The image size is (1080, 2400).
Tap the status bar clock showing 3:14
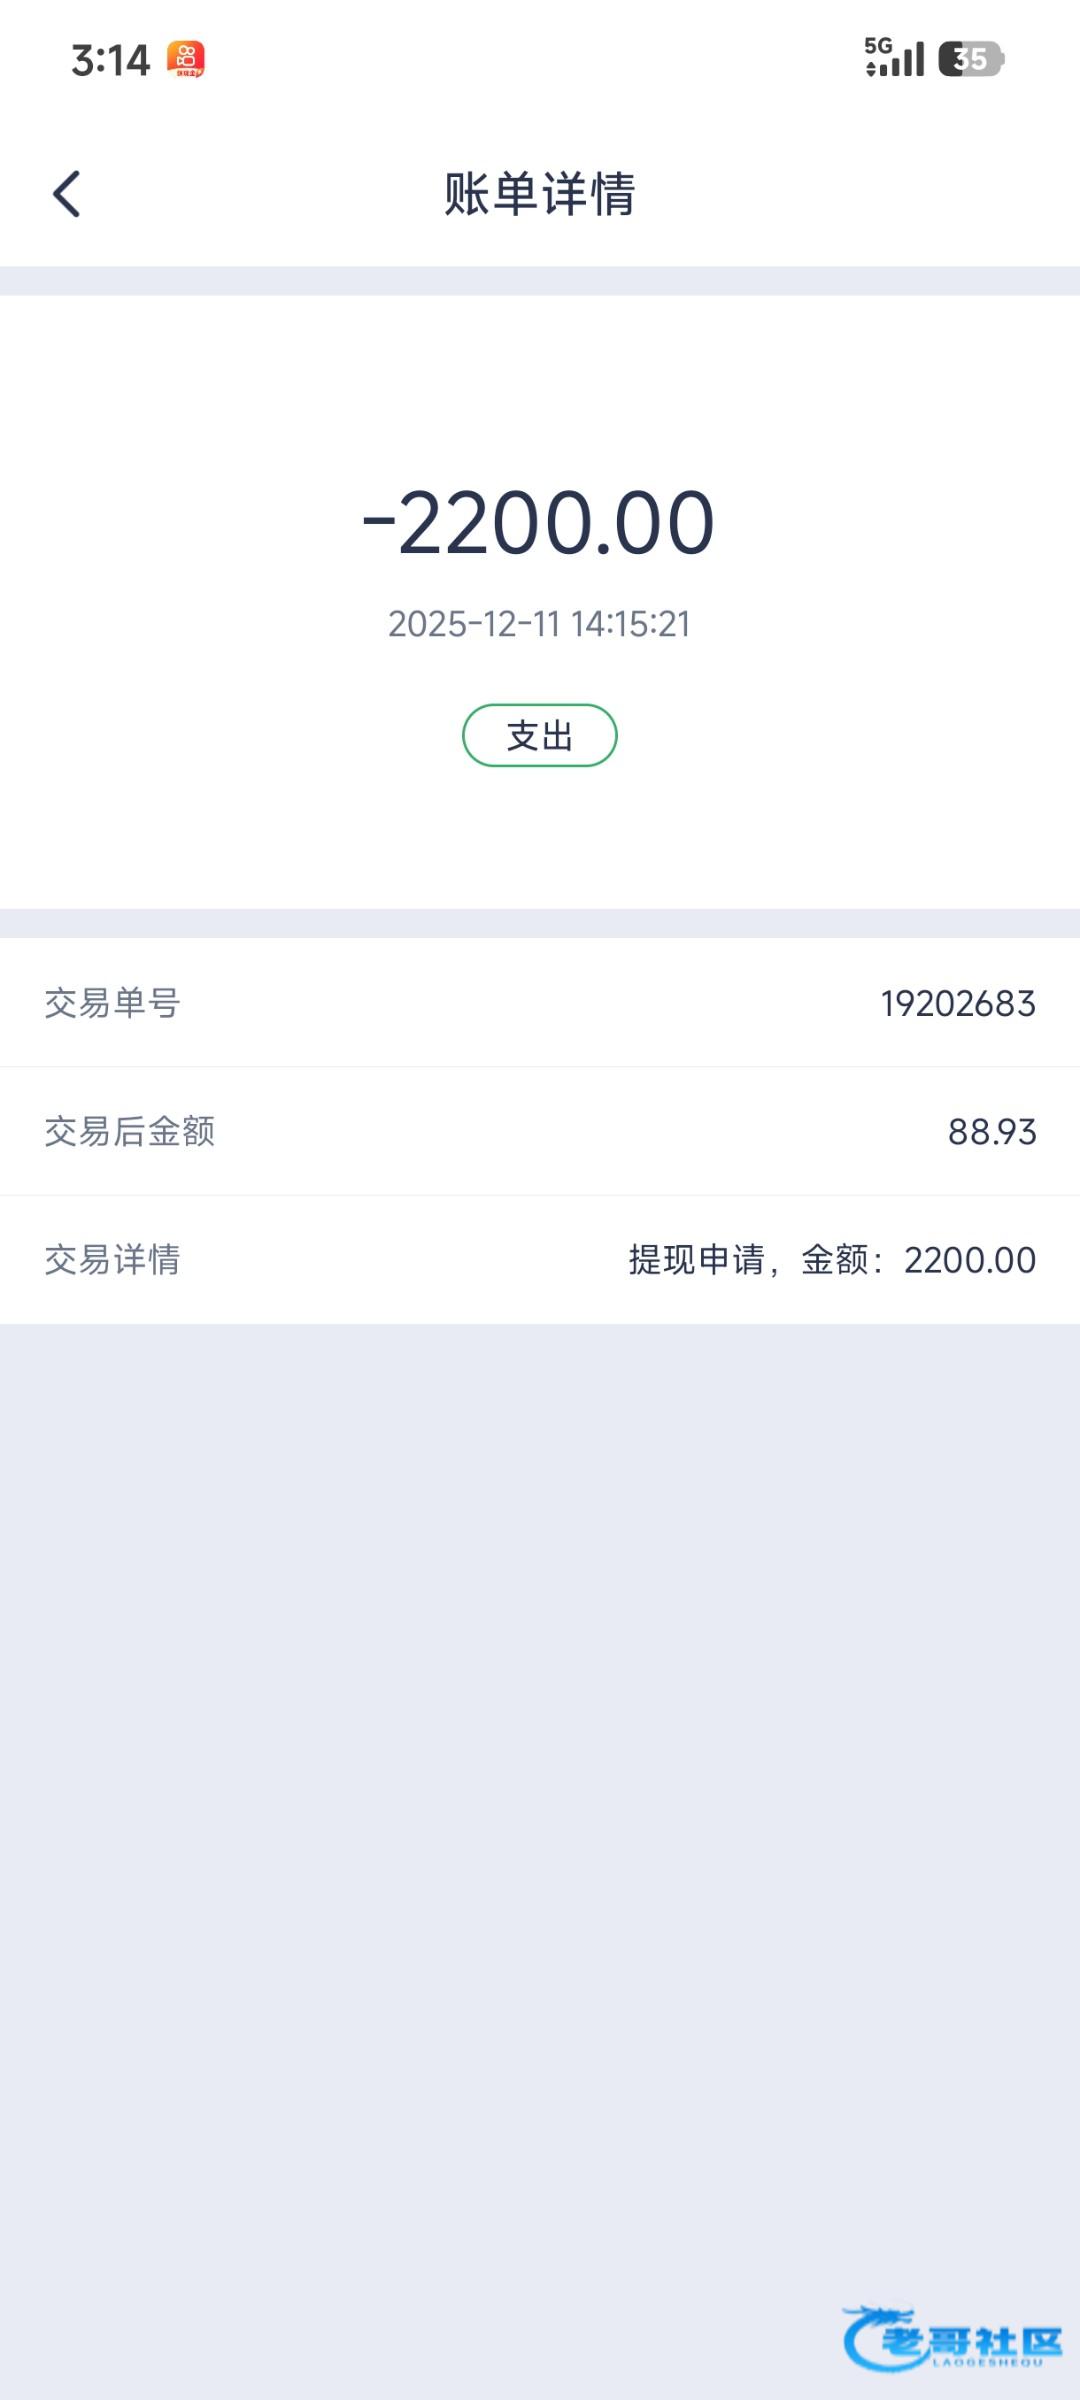click(110, 60)
